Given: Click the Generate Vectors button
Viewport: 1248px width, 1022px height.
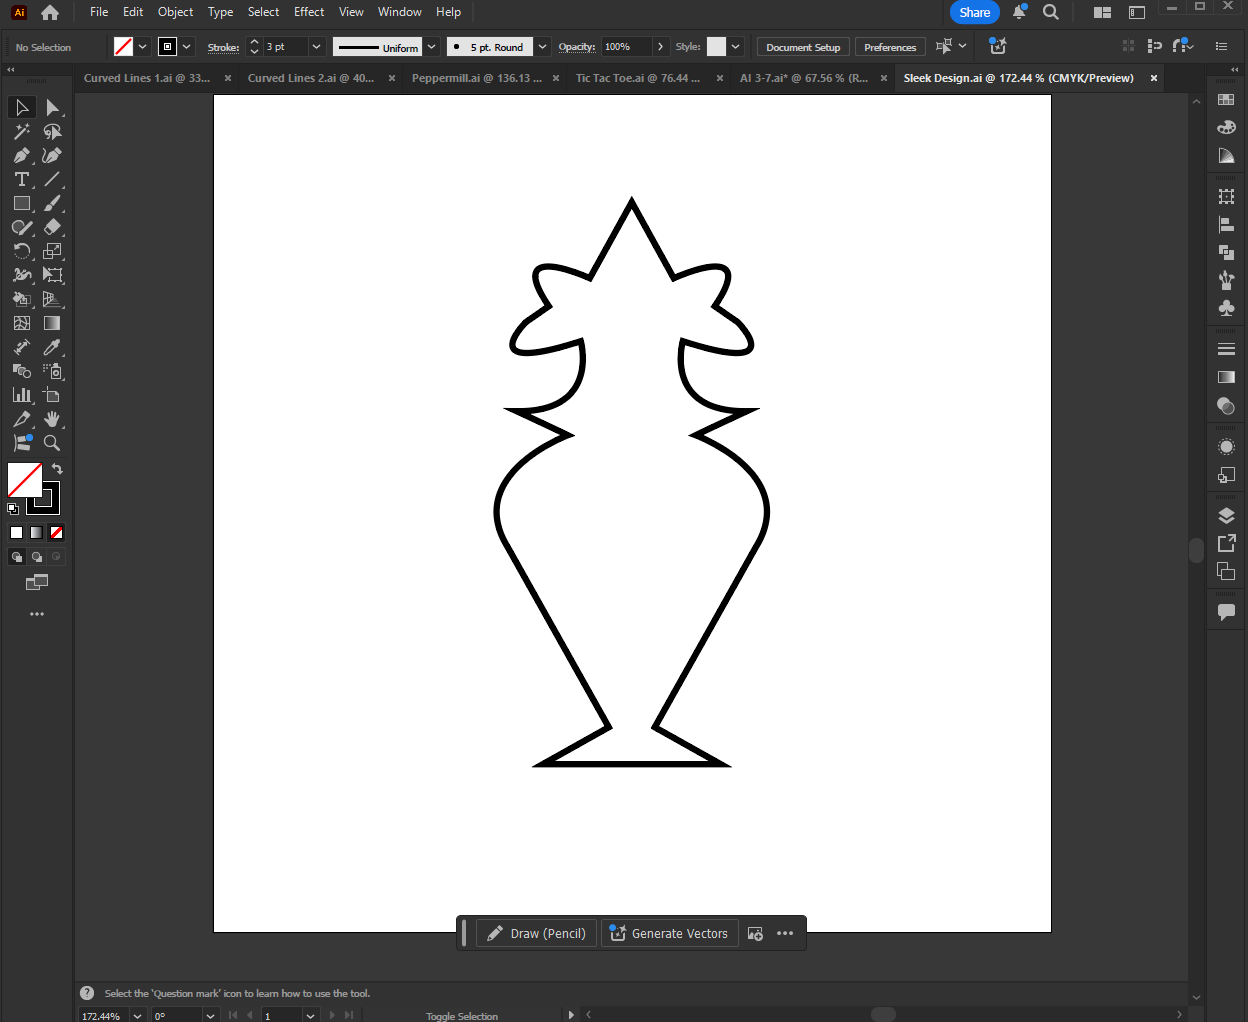Looking at the screenshot, I should click(669, 933).
